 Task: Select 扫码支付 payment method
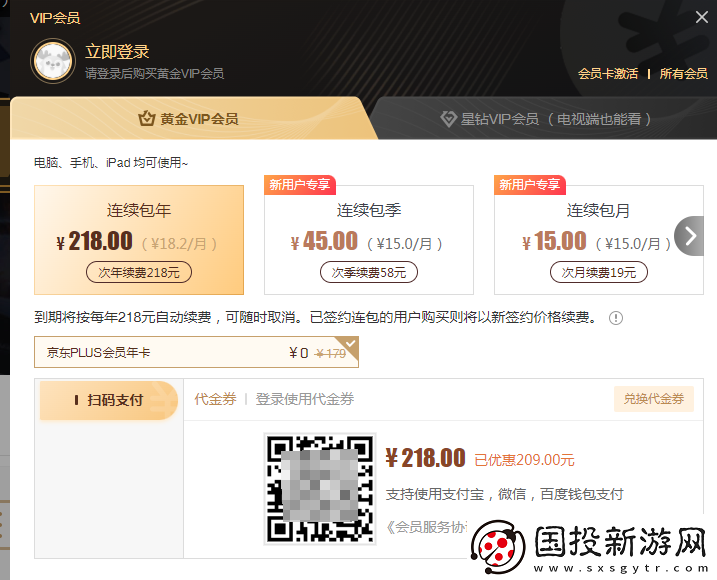[x=108, y=400]
